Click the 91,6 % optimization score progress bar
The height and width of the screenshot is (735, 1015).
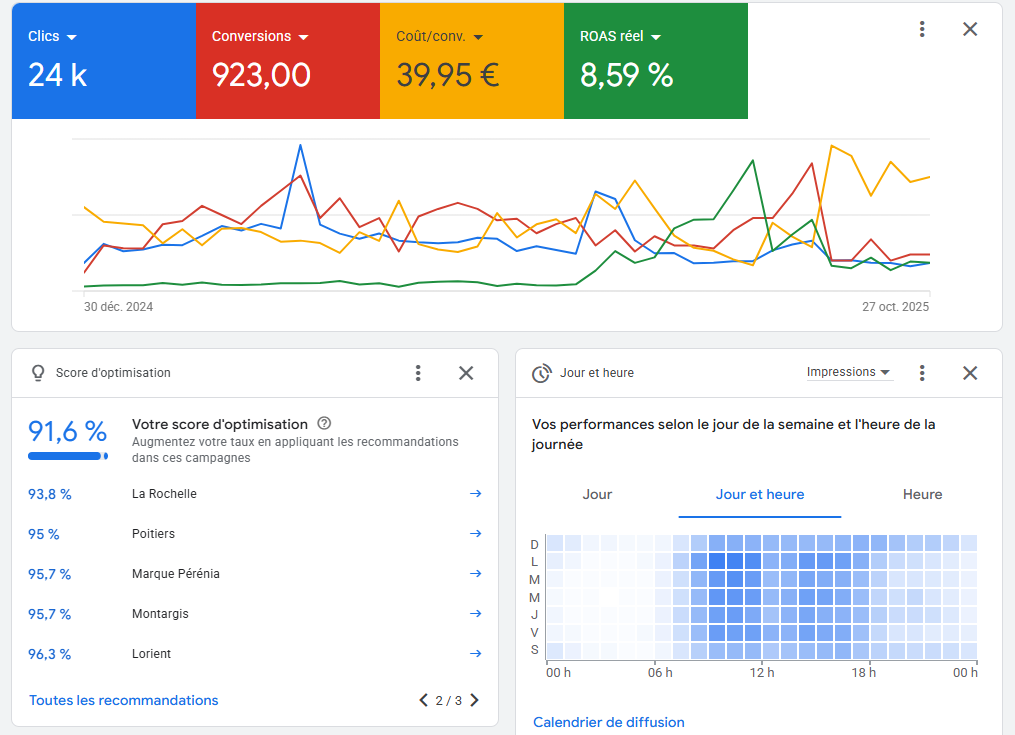click(68, 457)
